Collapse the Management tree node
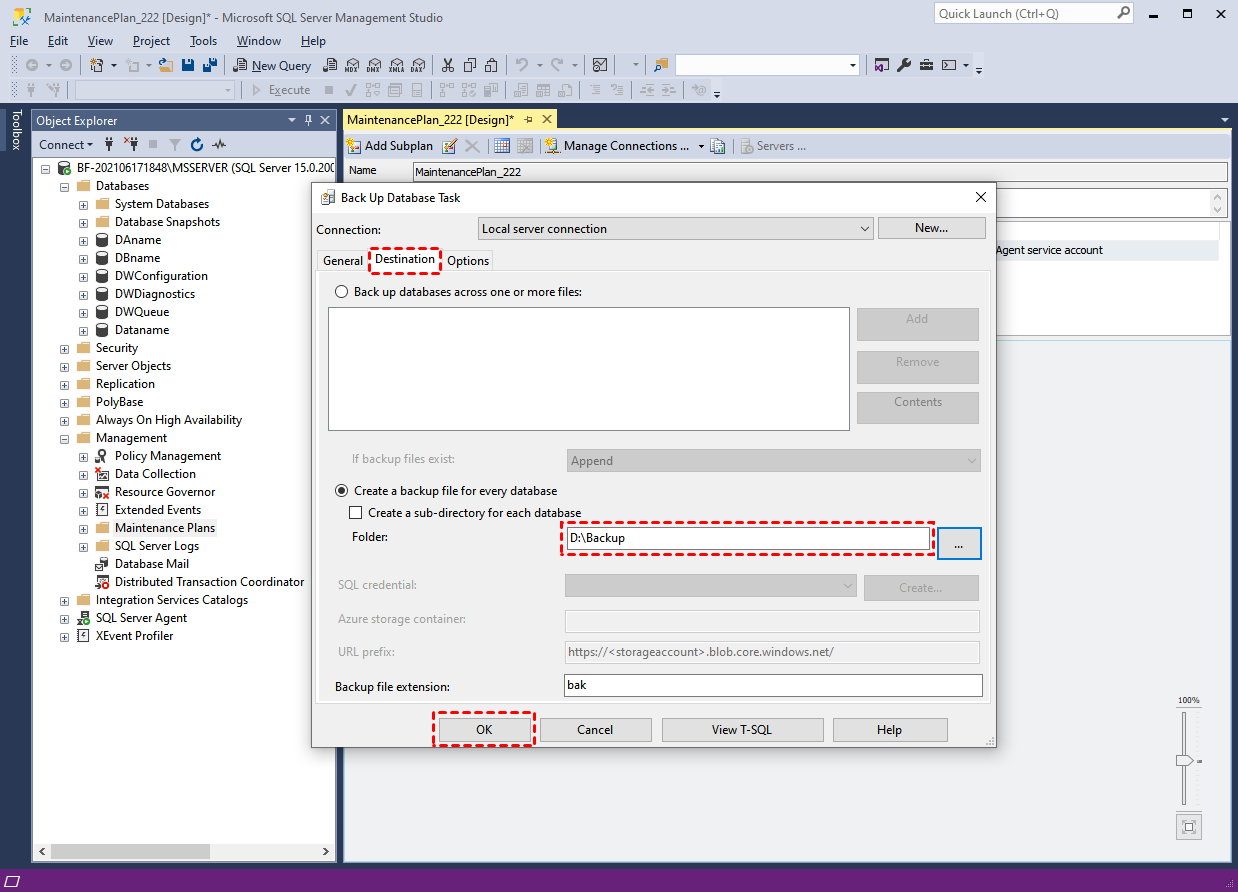The height and width of the screenshot is (892, 1238). click(64, 438)
